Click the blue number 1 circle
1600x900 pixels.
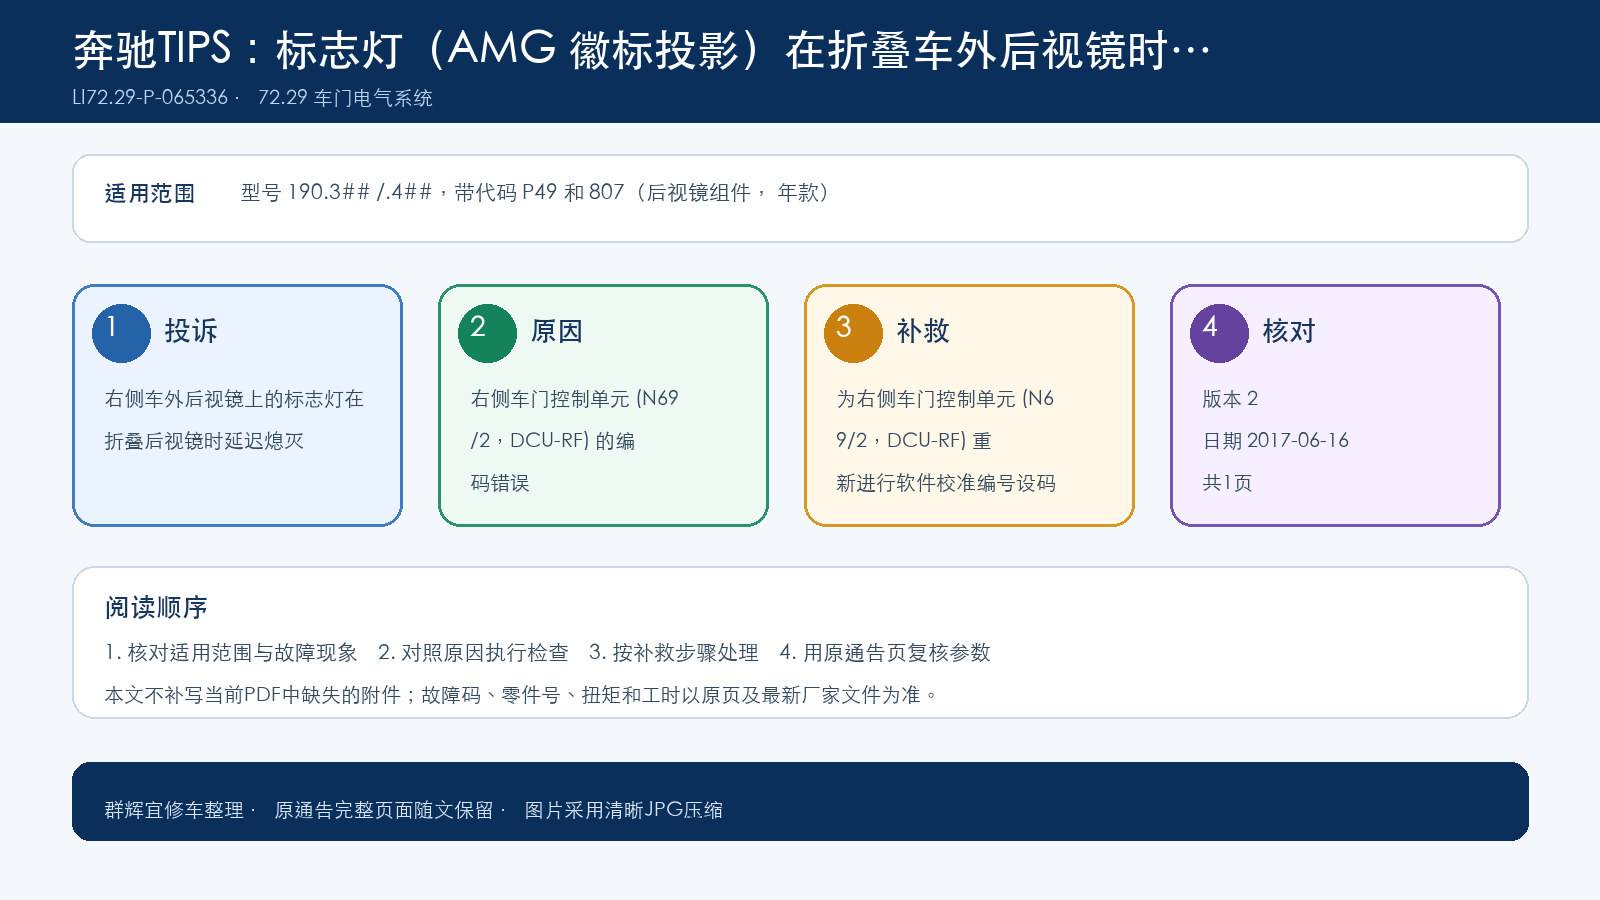(x=121, y=333)
